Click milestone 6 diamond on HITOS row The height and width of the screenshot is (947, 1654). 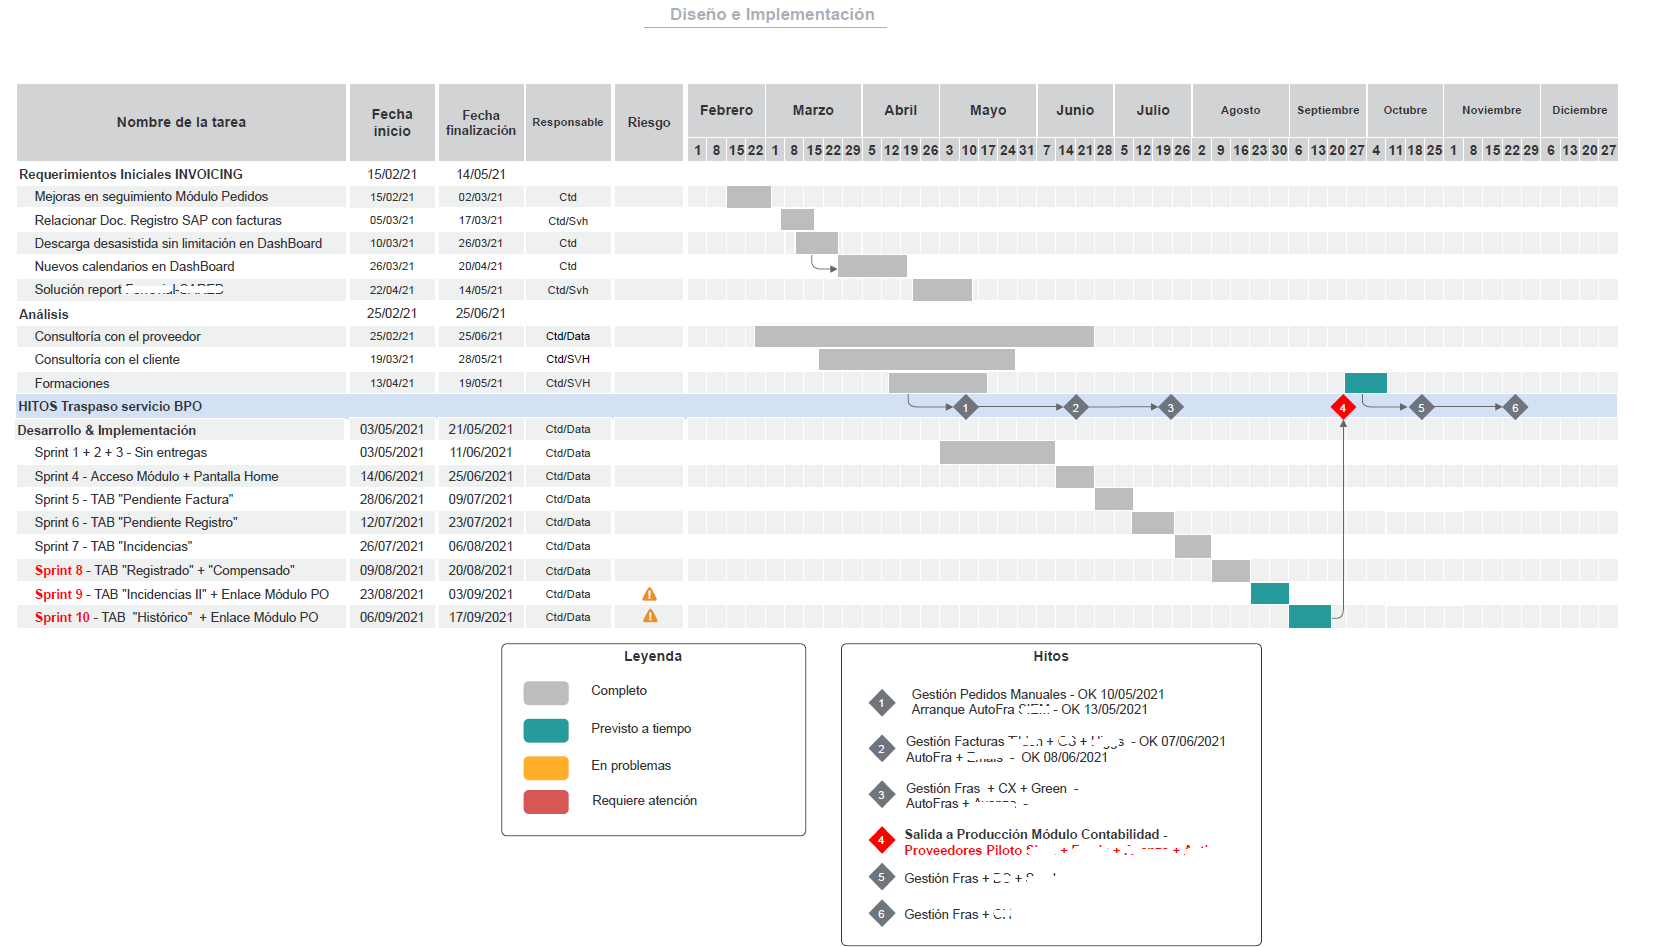click(1515, 407)
